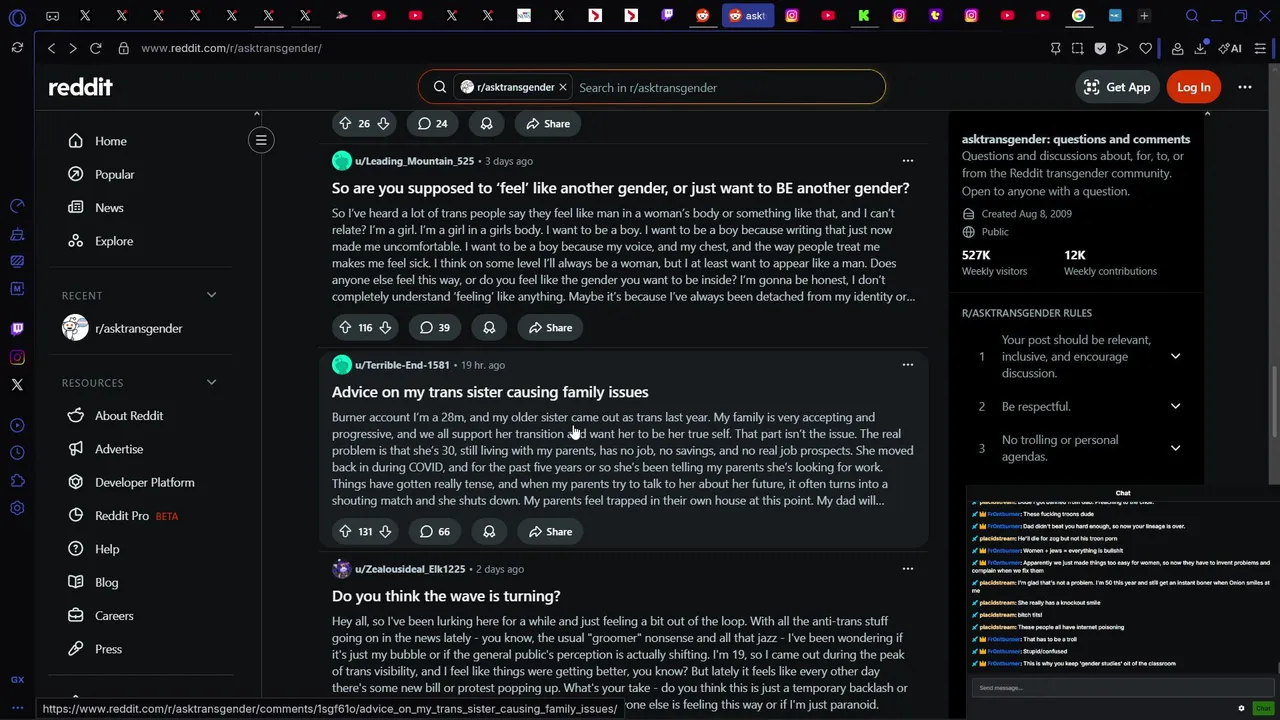Open the 24 comments on top post
This screenshot has height=720, width=1280.
tap(432, 124)
